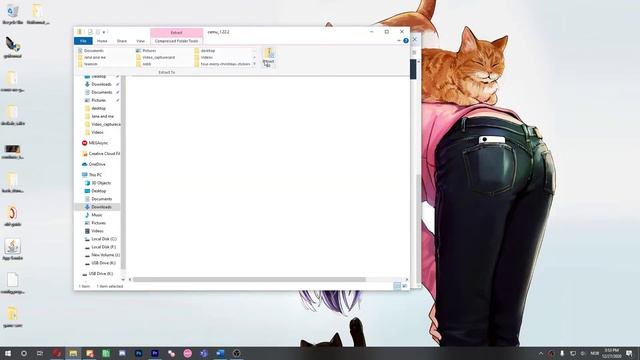The image size is (640, 360).
Task: Select MEGAsync in the navigation pane
Action: tap(98, 143)
